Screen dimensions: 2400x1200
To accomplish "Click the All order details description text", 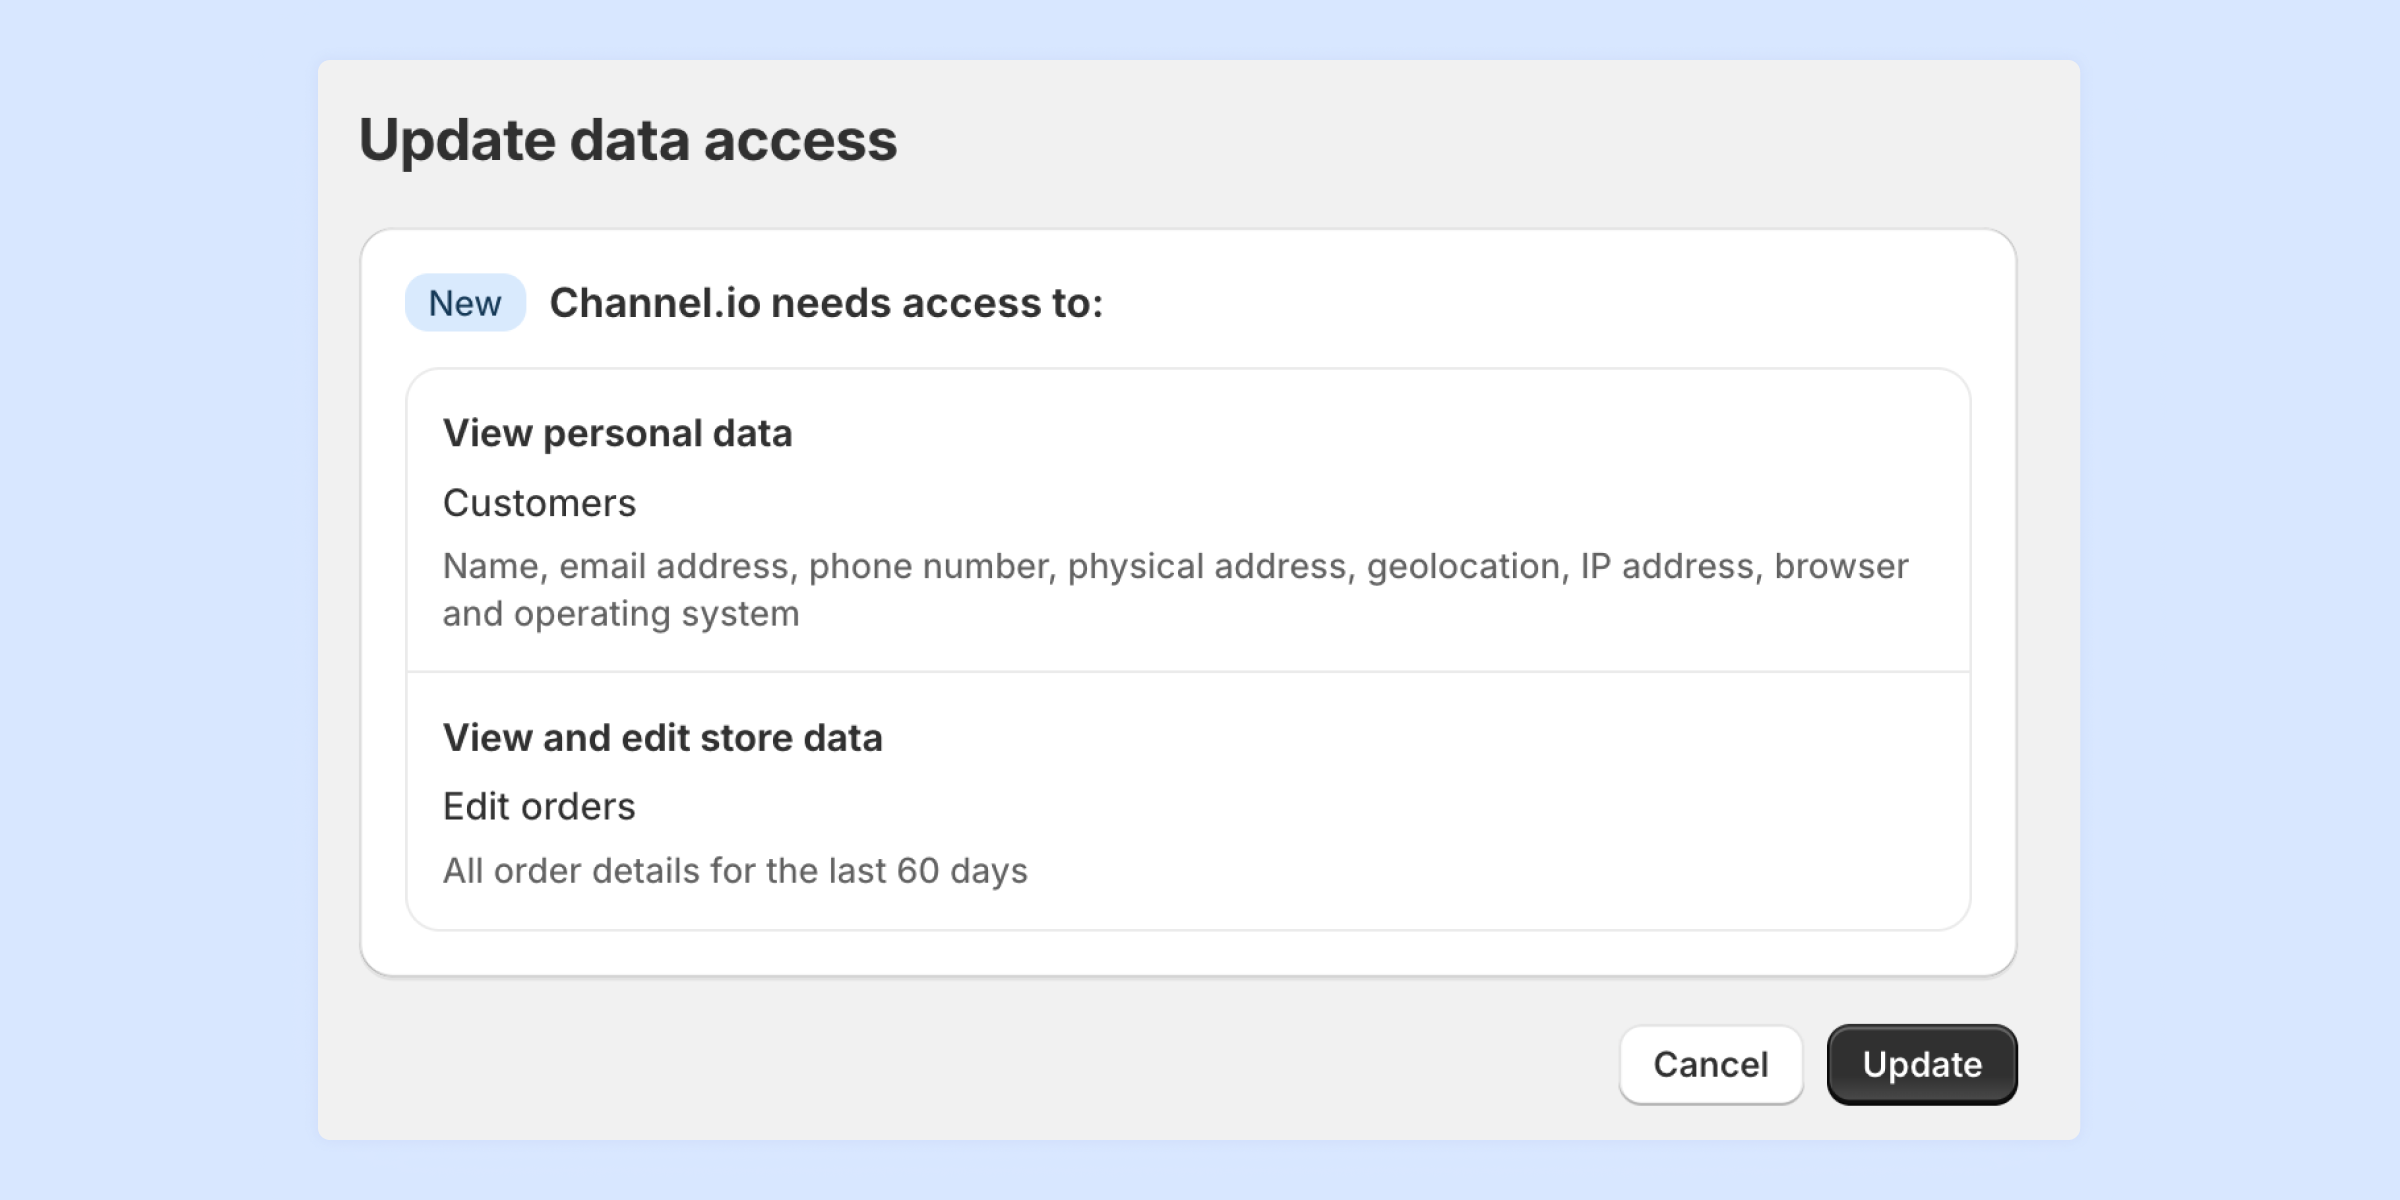I will (x=735, y=871).
